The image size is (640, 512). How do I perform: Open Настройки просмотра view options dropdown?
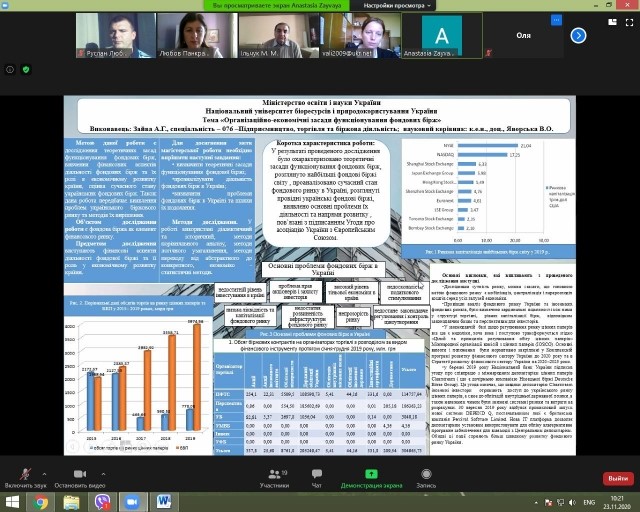pyautogui.click(x=396, y=5)
